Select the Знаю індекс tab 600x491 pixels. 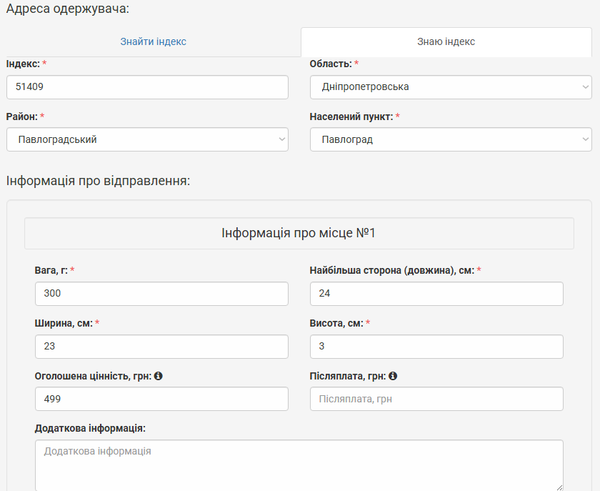coord(446,41)
